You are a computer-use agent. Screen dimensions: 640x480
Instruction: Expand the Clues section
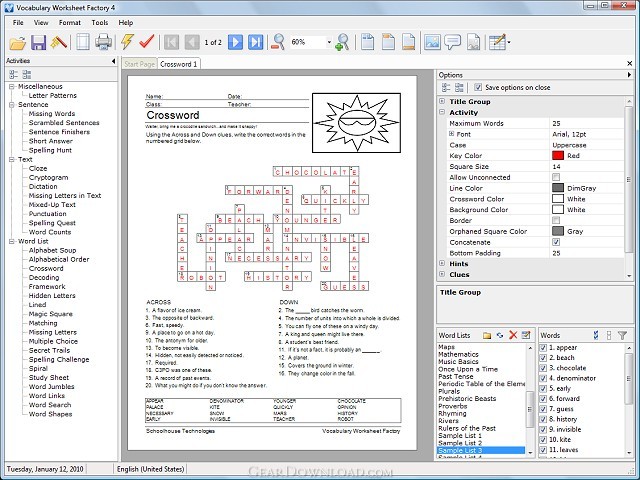(442, 274)
